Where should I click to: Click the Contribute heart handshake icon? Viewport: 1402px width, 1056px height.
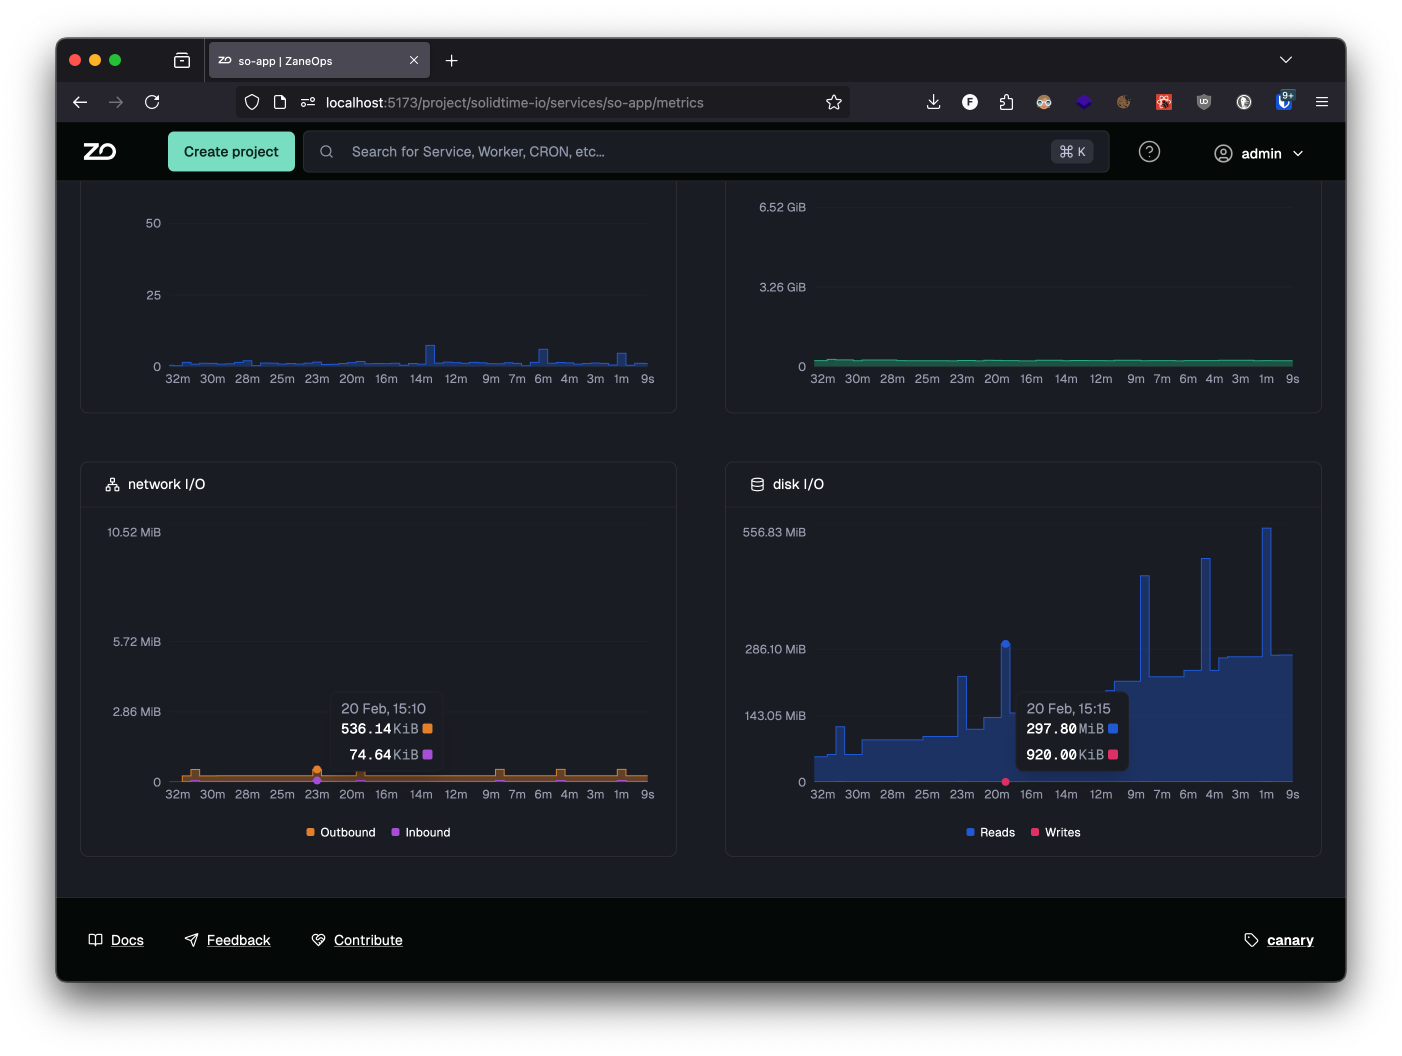(x=319, y=940)
